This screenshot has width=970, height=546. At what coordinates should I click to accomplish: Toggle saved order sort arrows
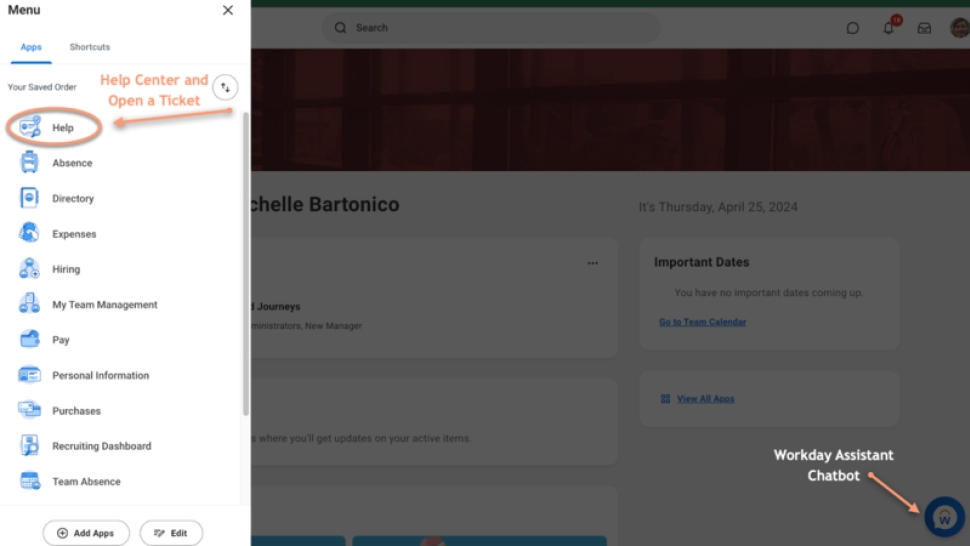pyautogui.click(x=225, y=87)
